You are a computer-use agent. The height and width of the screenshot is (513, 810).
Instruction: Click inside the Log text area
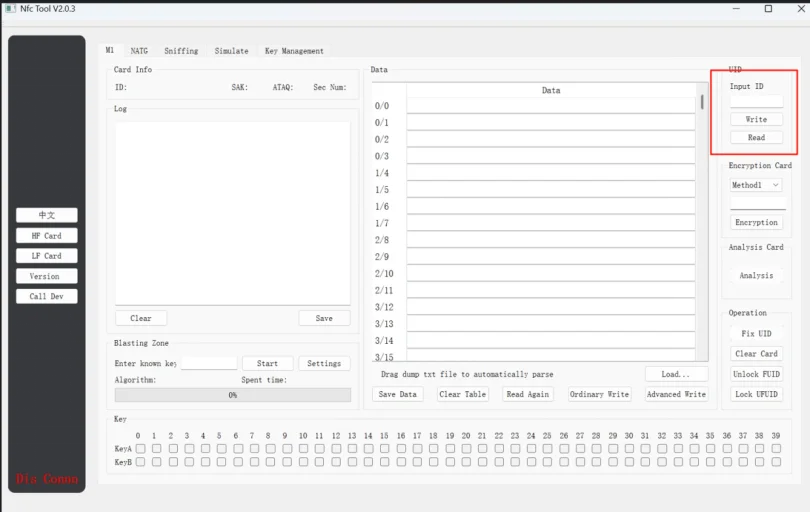click(x=232, y=213)
